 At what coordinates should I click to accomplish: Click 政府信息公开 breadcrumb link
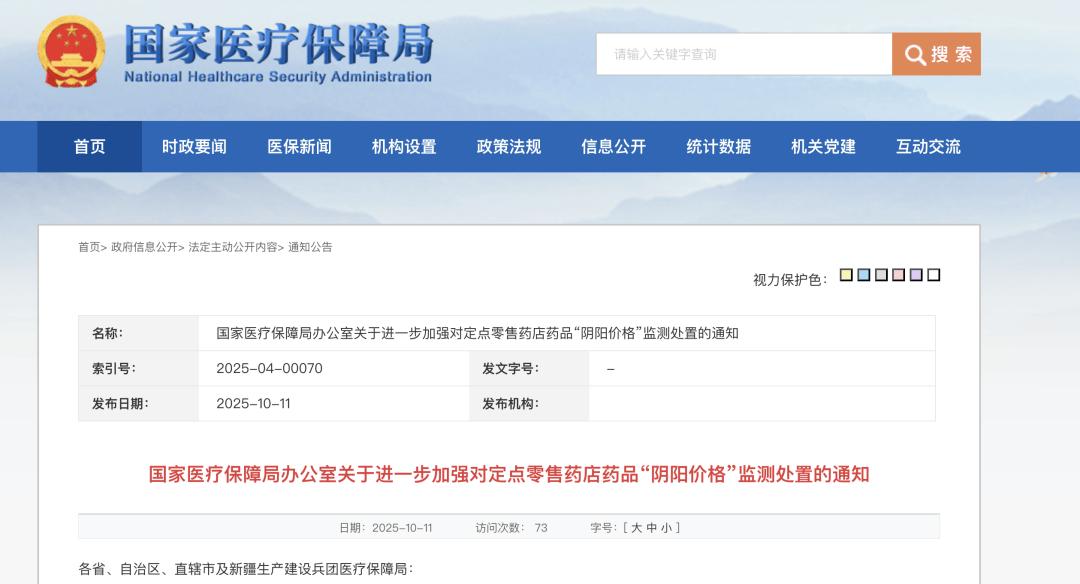pyautogui.click(x=144, y=247)
